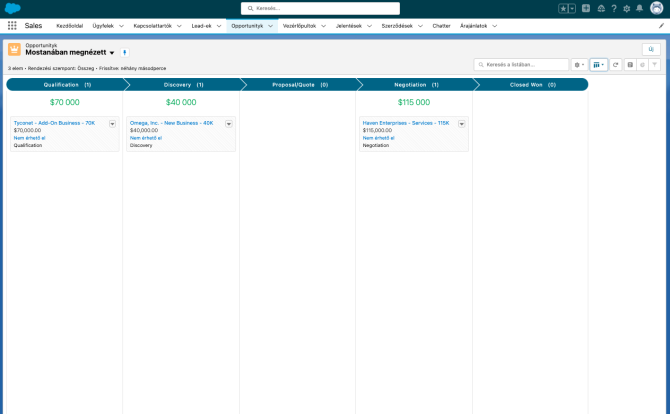The image size is (670, 414).
Task: Pin the Mostanában megnézett list view
Action: click(124, 52)
